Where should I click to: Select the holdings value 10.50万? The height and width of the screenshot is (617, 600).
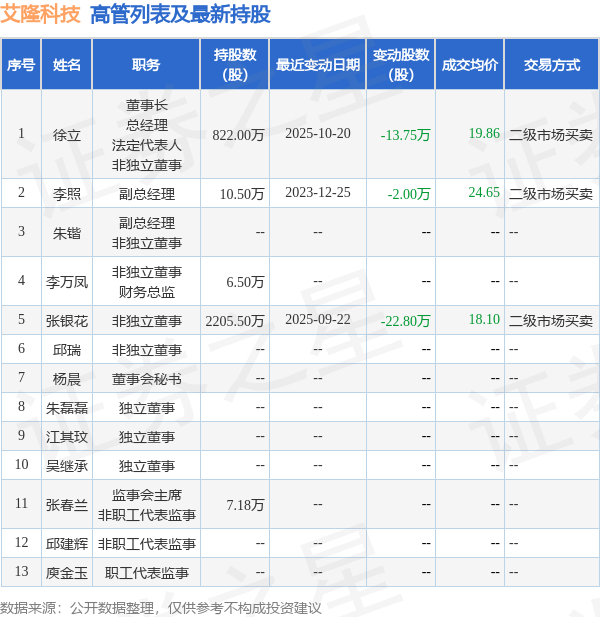[x=242, y=194]
